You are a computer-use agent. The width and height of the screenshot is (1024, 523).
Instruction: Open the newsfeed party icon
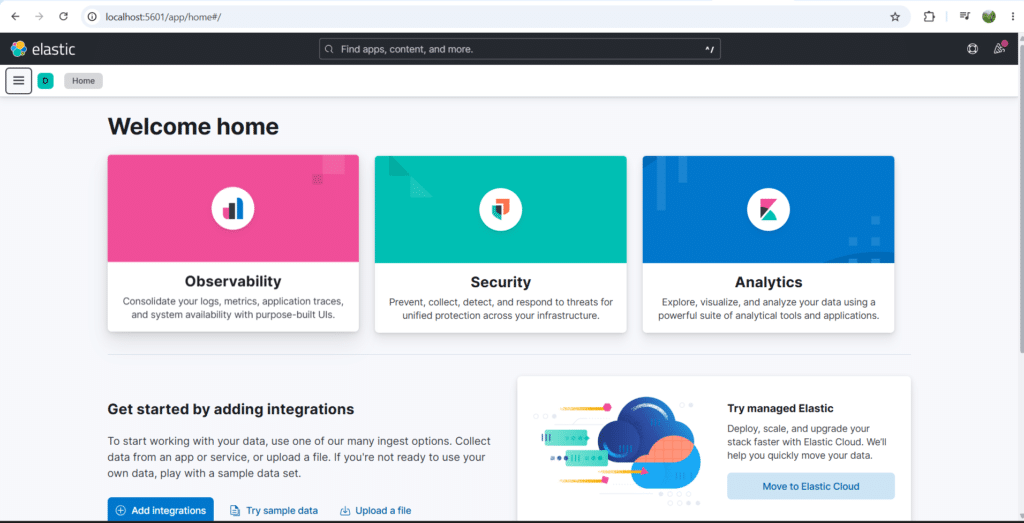tap(999, 48)
